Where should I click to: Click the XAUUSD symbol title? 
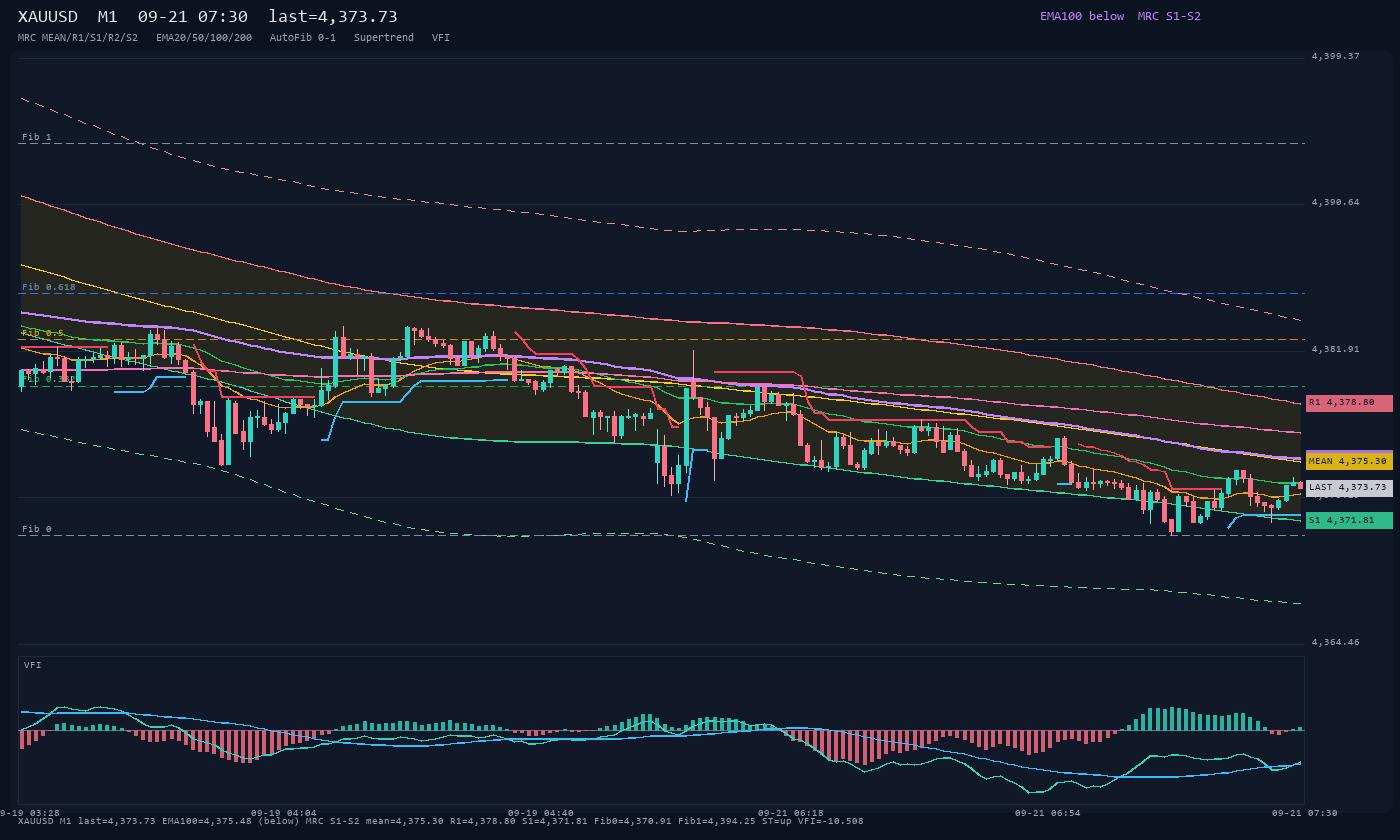pos(48,17)
